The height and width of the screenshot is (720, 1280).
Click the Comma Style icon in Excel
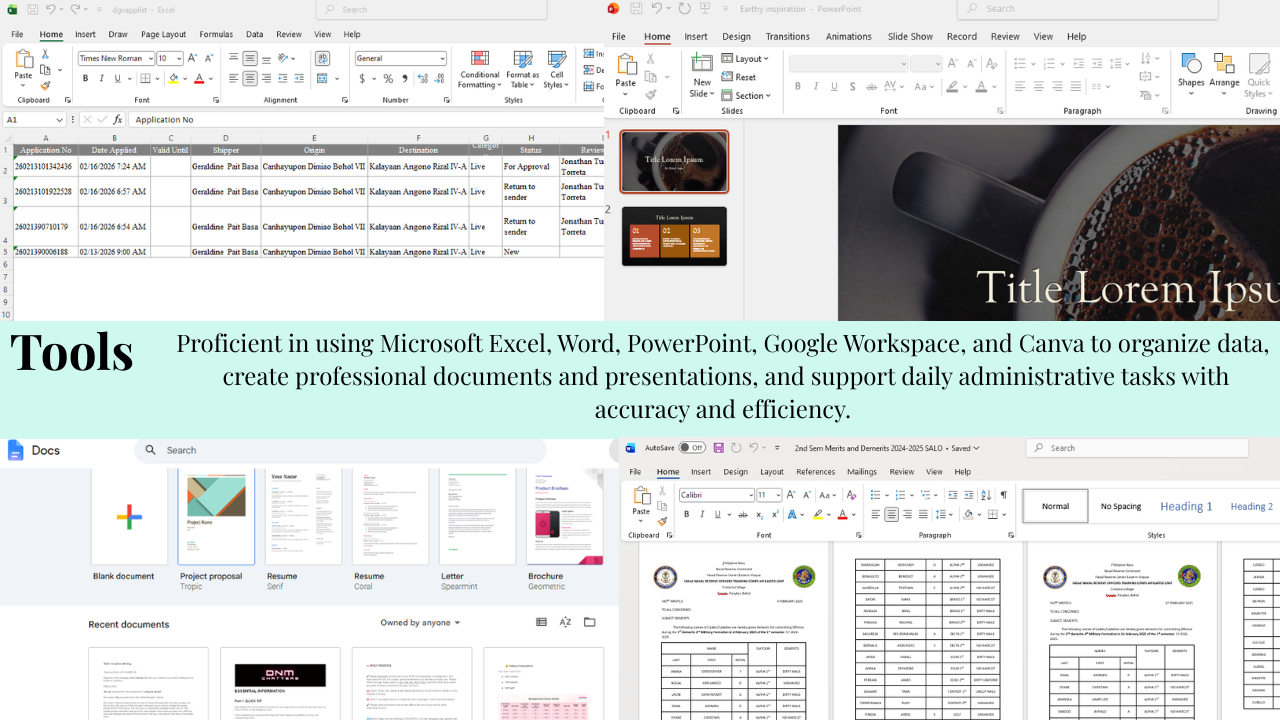tap(404, 78)
